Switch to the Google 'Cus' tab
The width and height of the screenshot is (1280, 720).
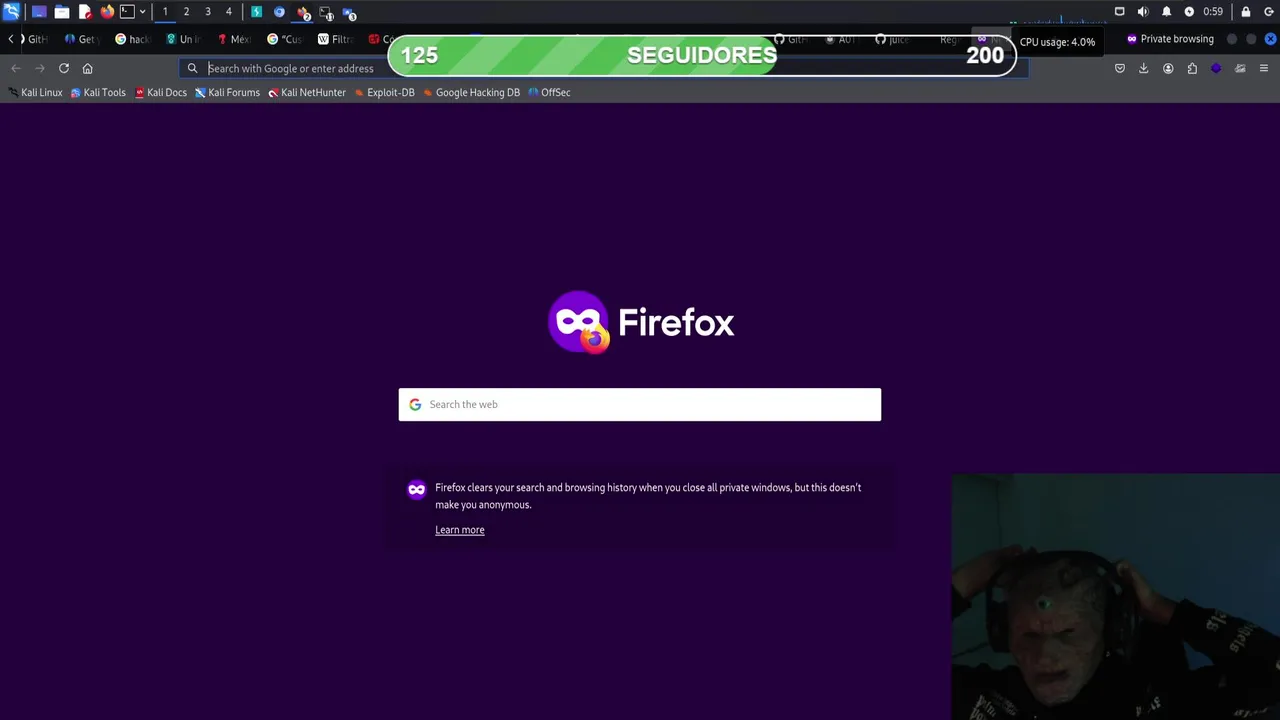[286, 39]
